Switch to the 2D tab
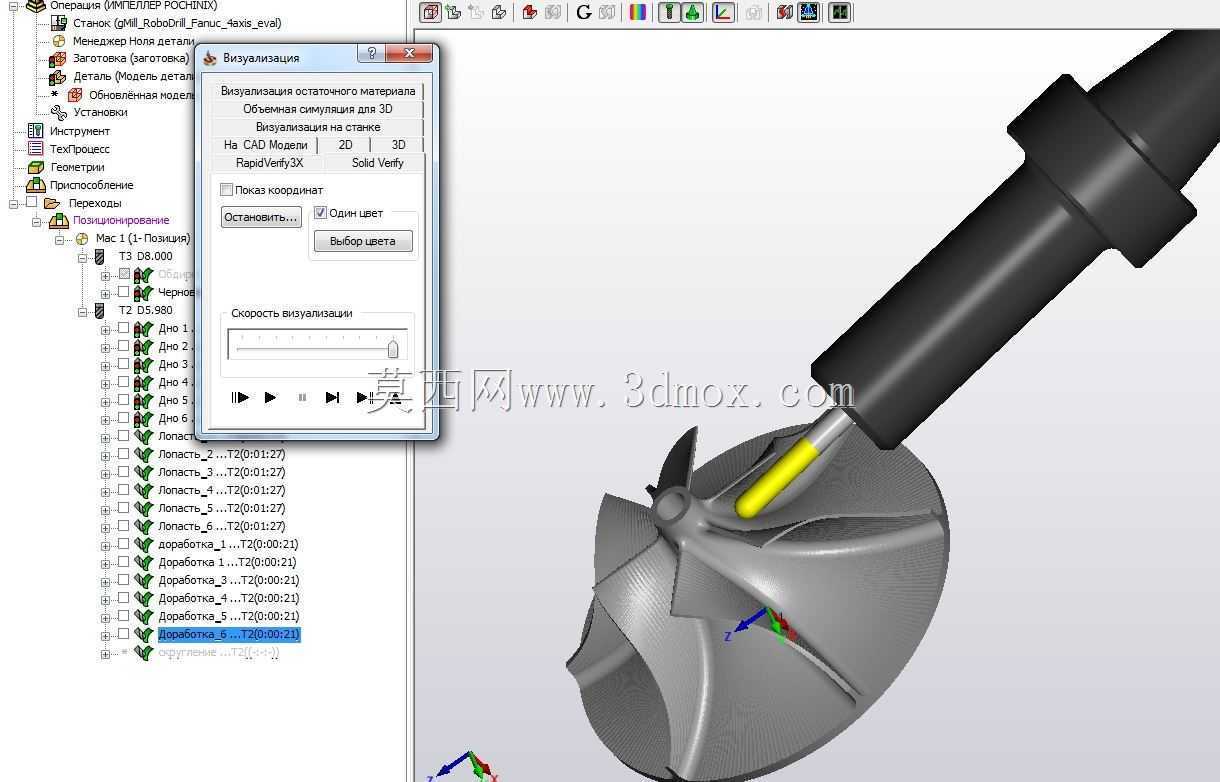 click(345, 145)
